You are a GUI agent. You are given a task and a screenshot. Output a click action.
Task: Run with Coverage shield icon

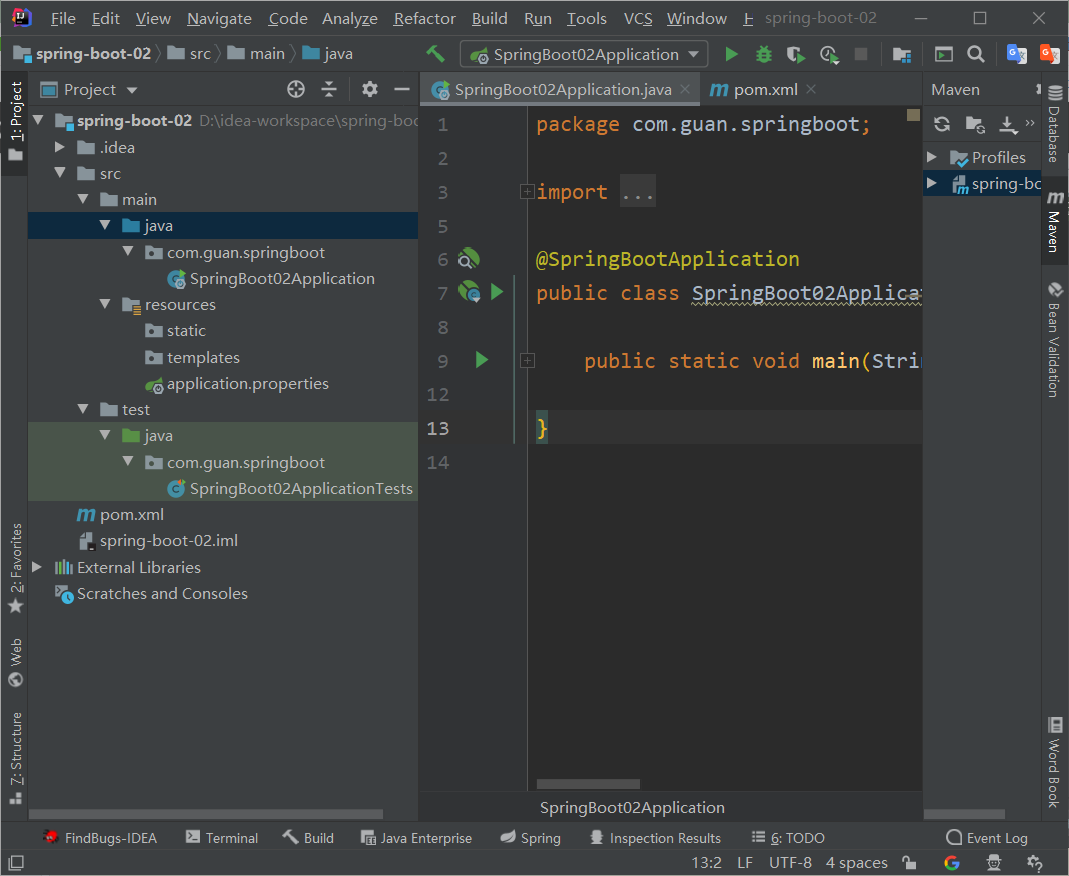pos(796,54)
